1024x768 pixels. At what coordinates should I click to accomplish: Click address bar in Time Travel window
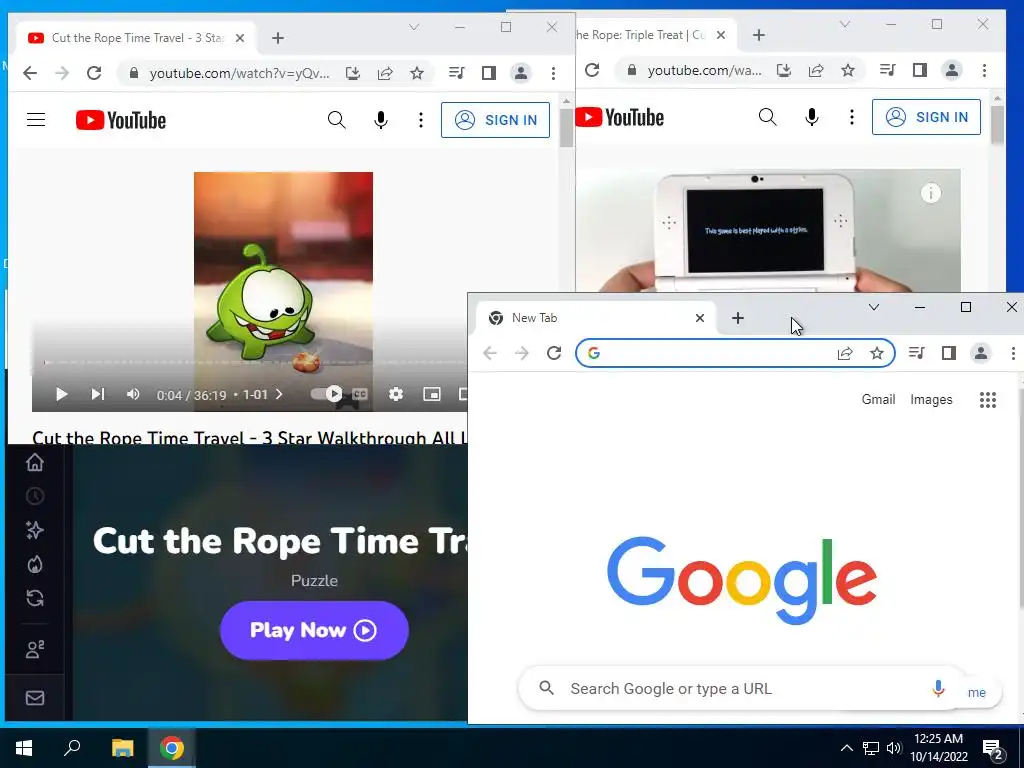[x=239, y=73]
